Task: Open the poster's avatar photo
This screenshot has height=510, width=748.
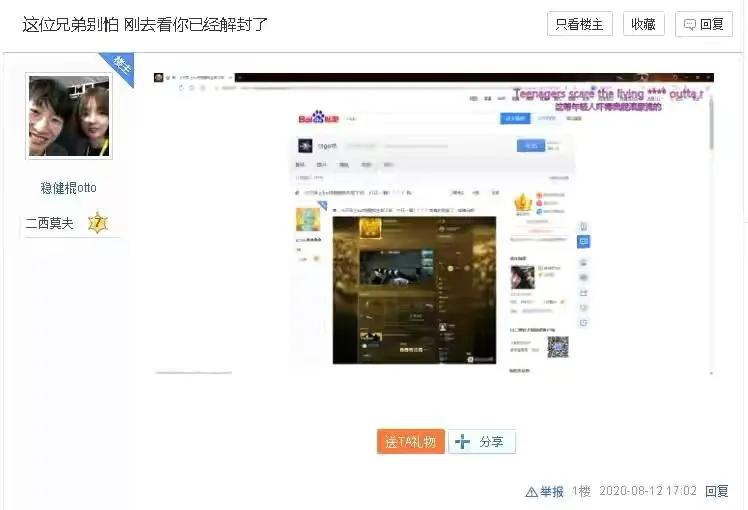Action: (x=69, y=116)
